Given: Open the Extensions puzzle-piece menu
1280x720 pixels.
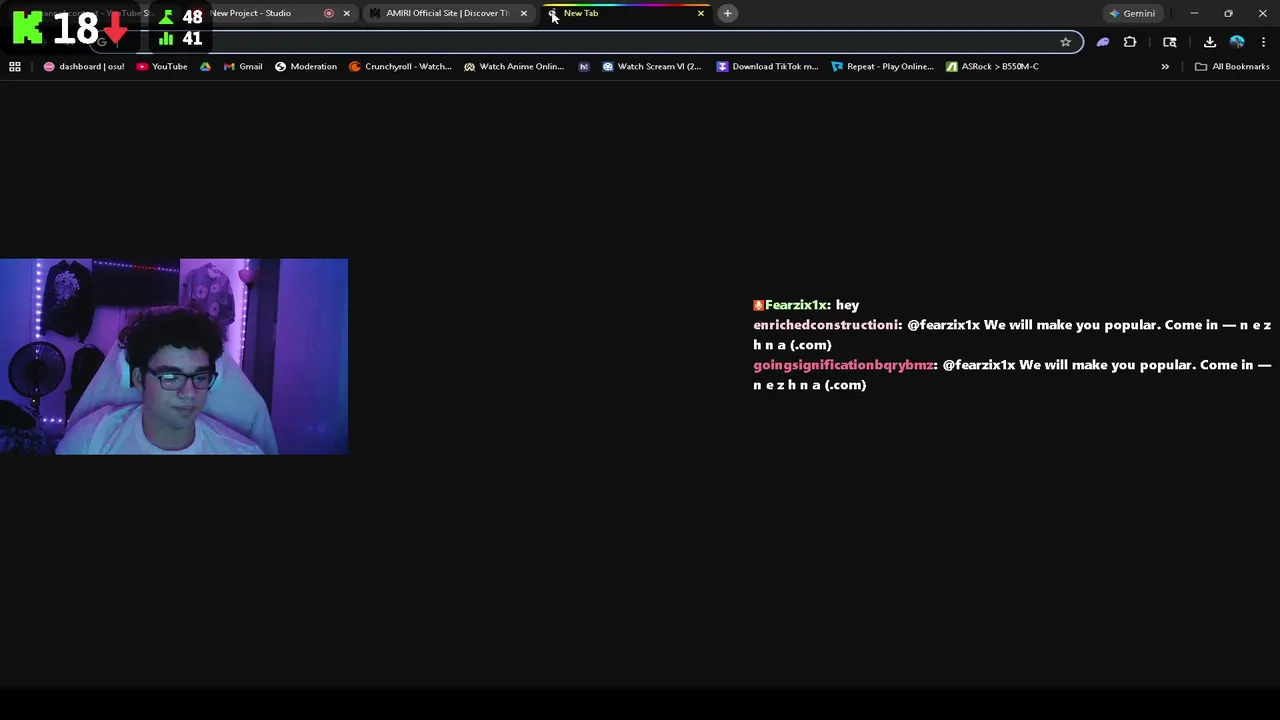Looking at the screenshot, I should [1130, 42].
